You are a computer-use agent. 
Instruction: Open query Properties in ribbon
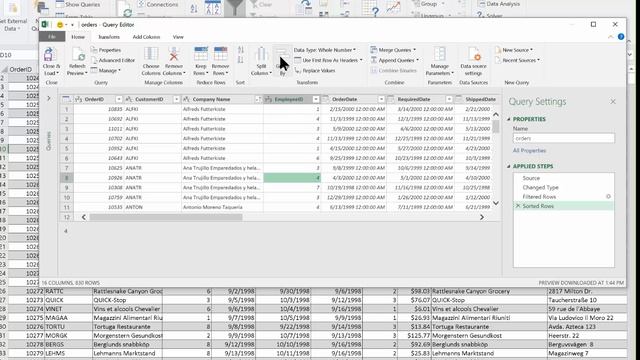click(106, 50)
